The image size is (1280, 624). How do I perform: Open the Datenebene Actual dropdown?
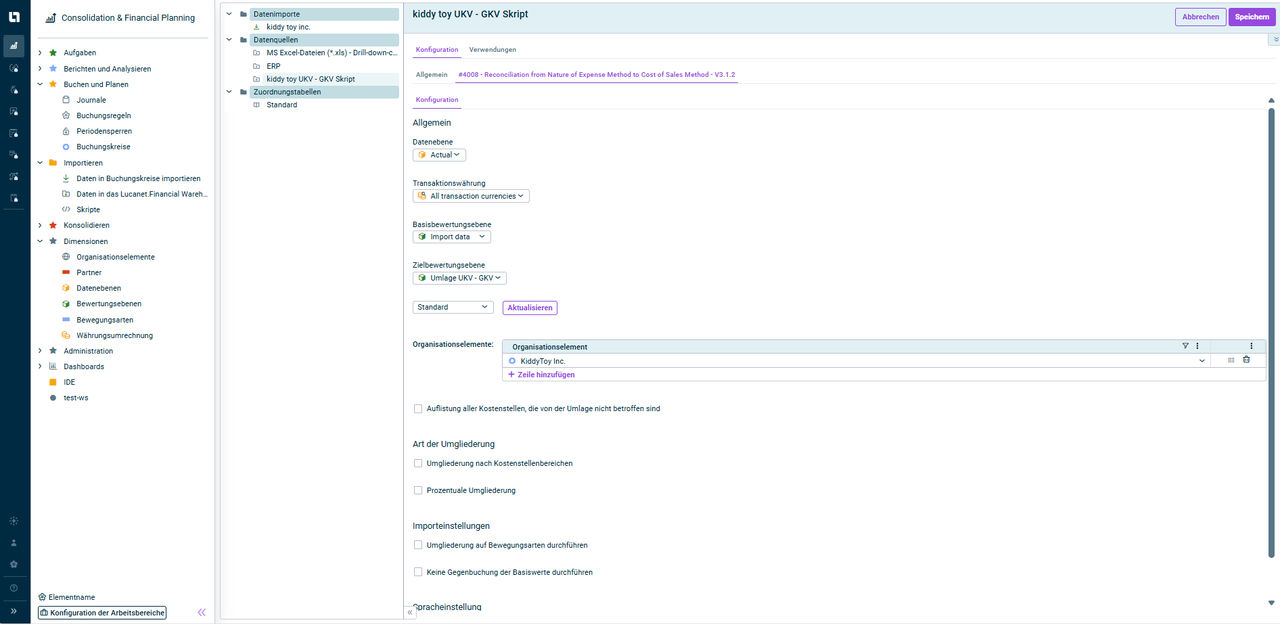[x=439, y=155]
